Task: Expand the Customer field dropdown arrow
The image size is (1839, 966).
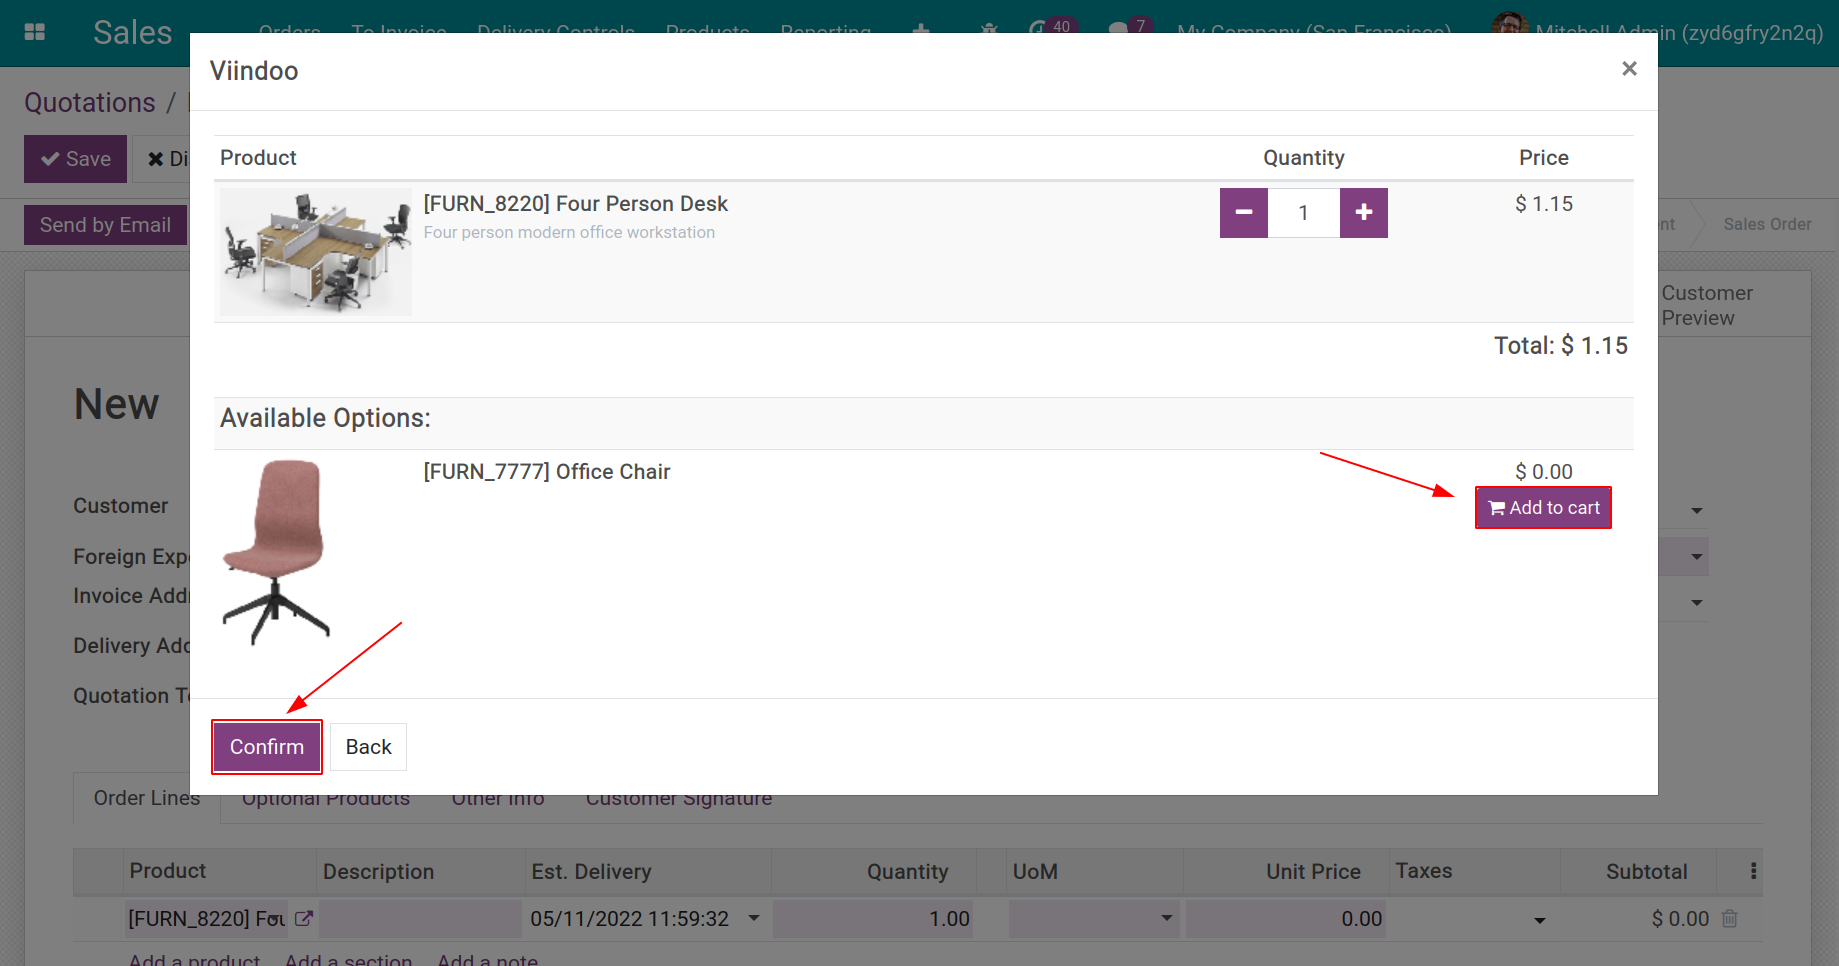Action: click(x=1697, y=510)
